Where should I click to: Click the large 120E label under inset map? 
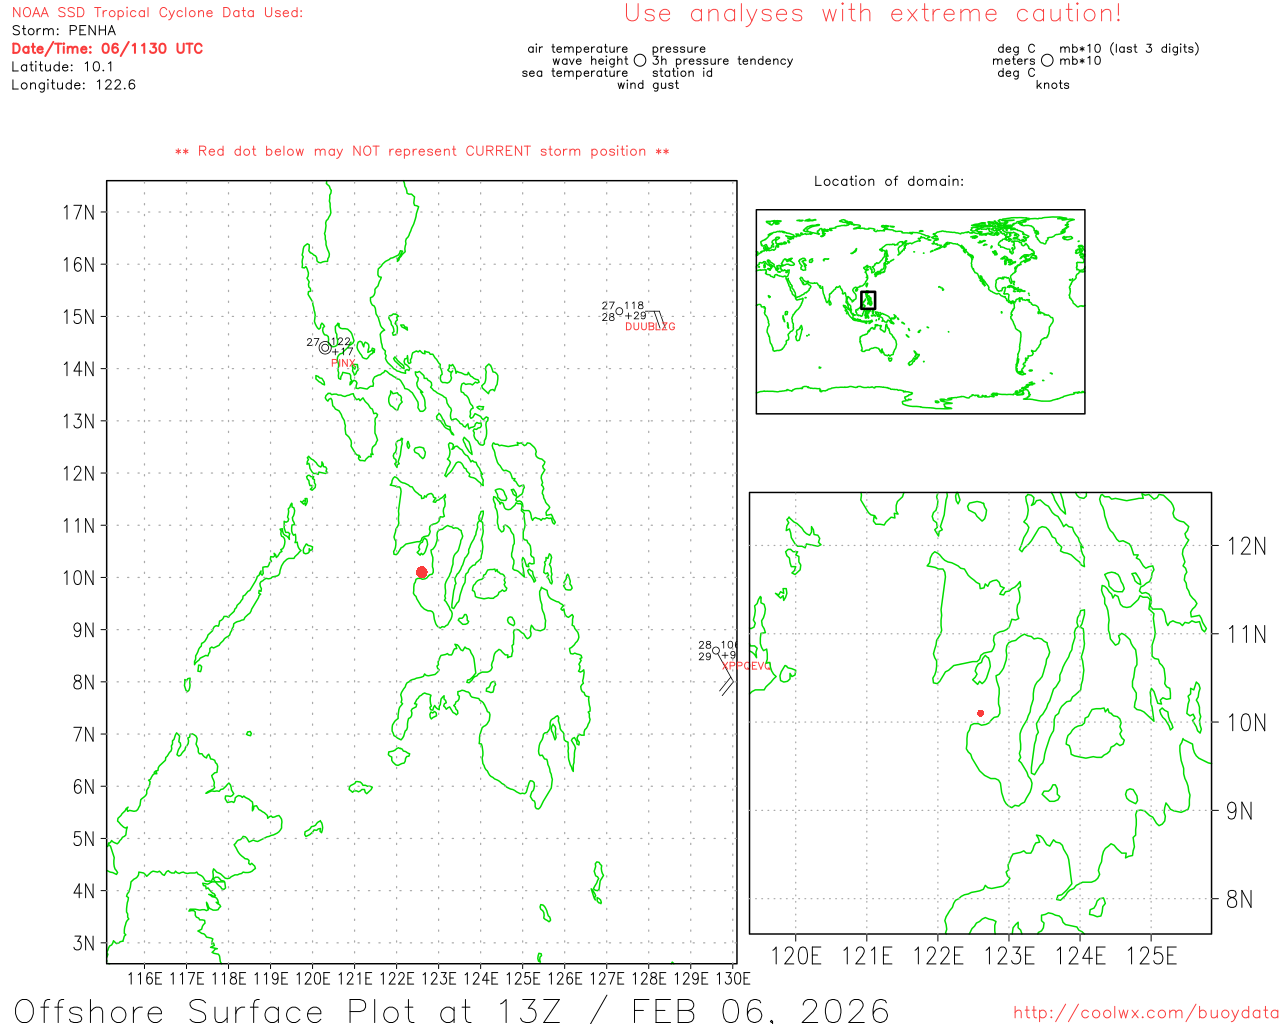(796, 956)
